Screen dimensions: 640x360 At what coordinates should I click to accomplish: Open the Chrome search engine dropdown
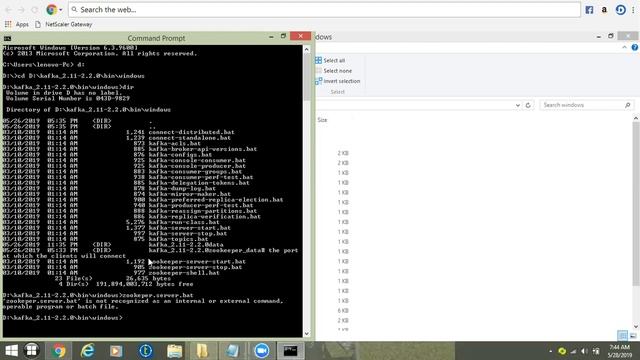tap(60, 9)
